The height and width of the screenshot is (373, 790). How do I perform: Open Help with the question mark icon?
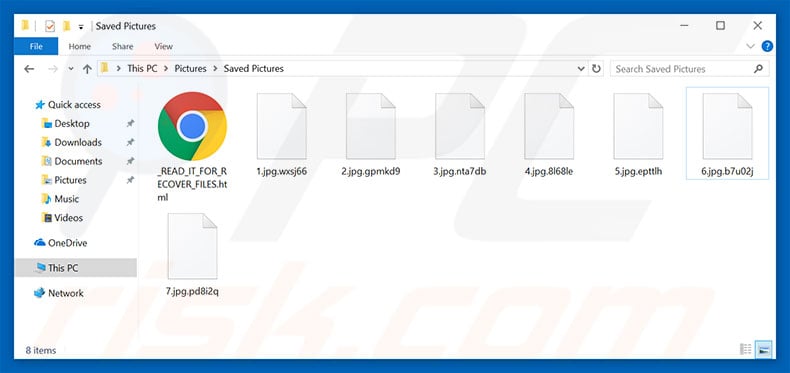(x=767, y=46)
